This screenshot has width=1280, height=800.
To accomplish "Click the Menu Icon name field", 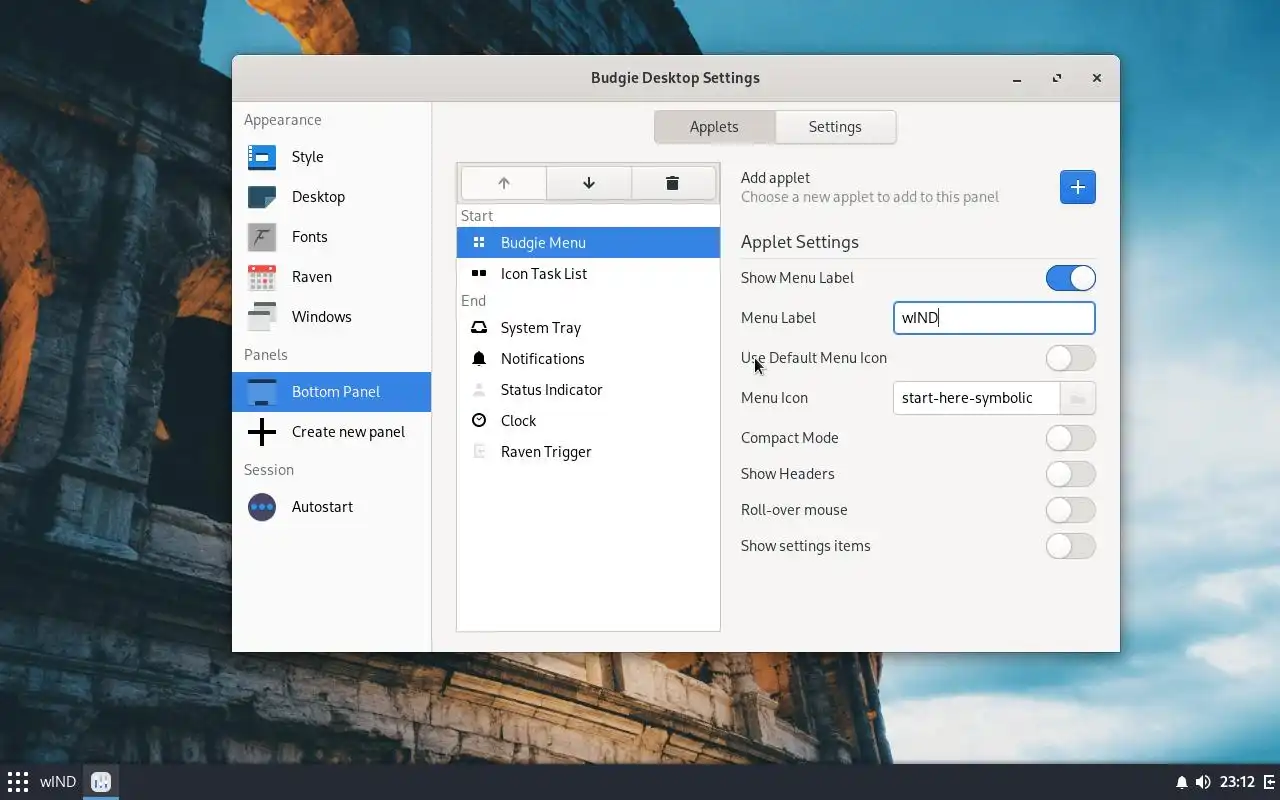I will [977, 398].
